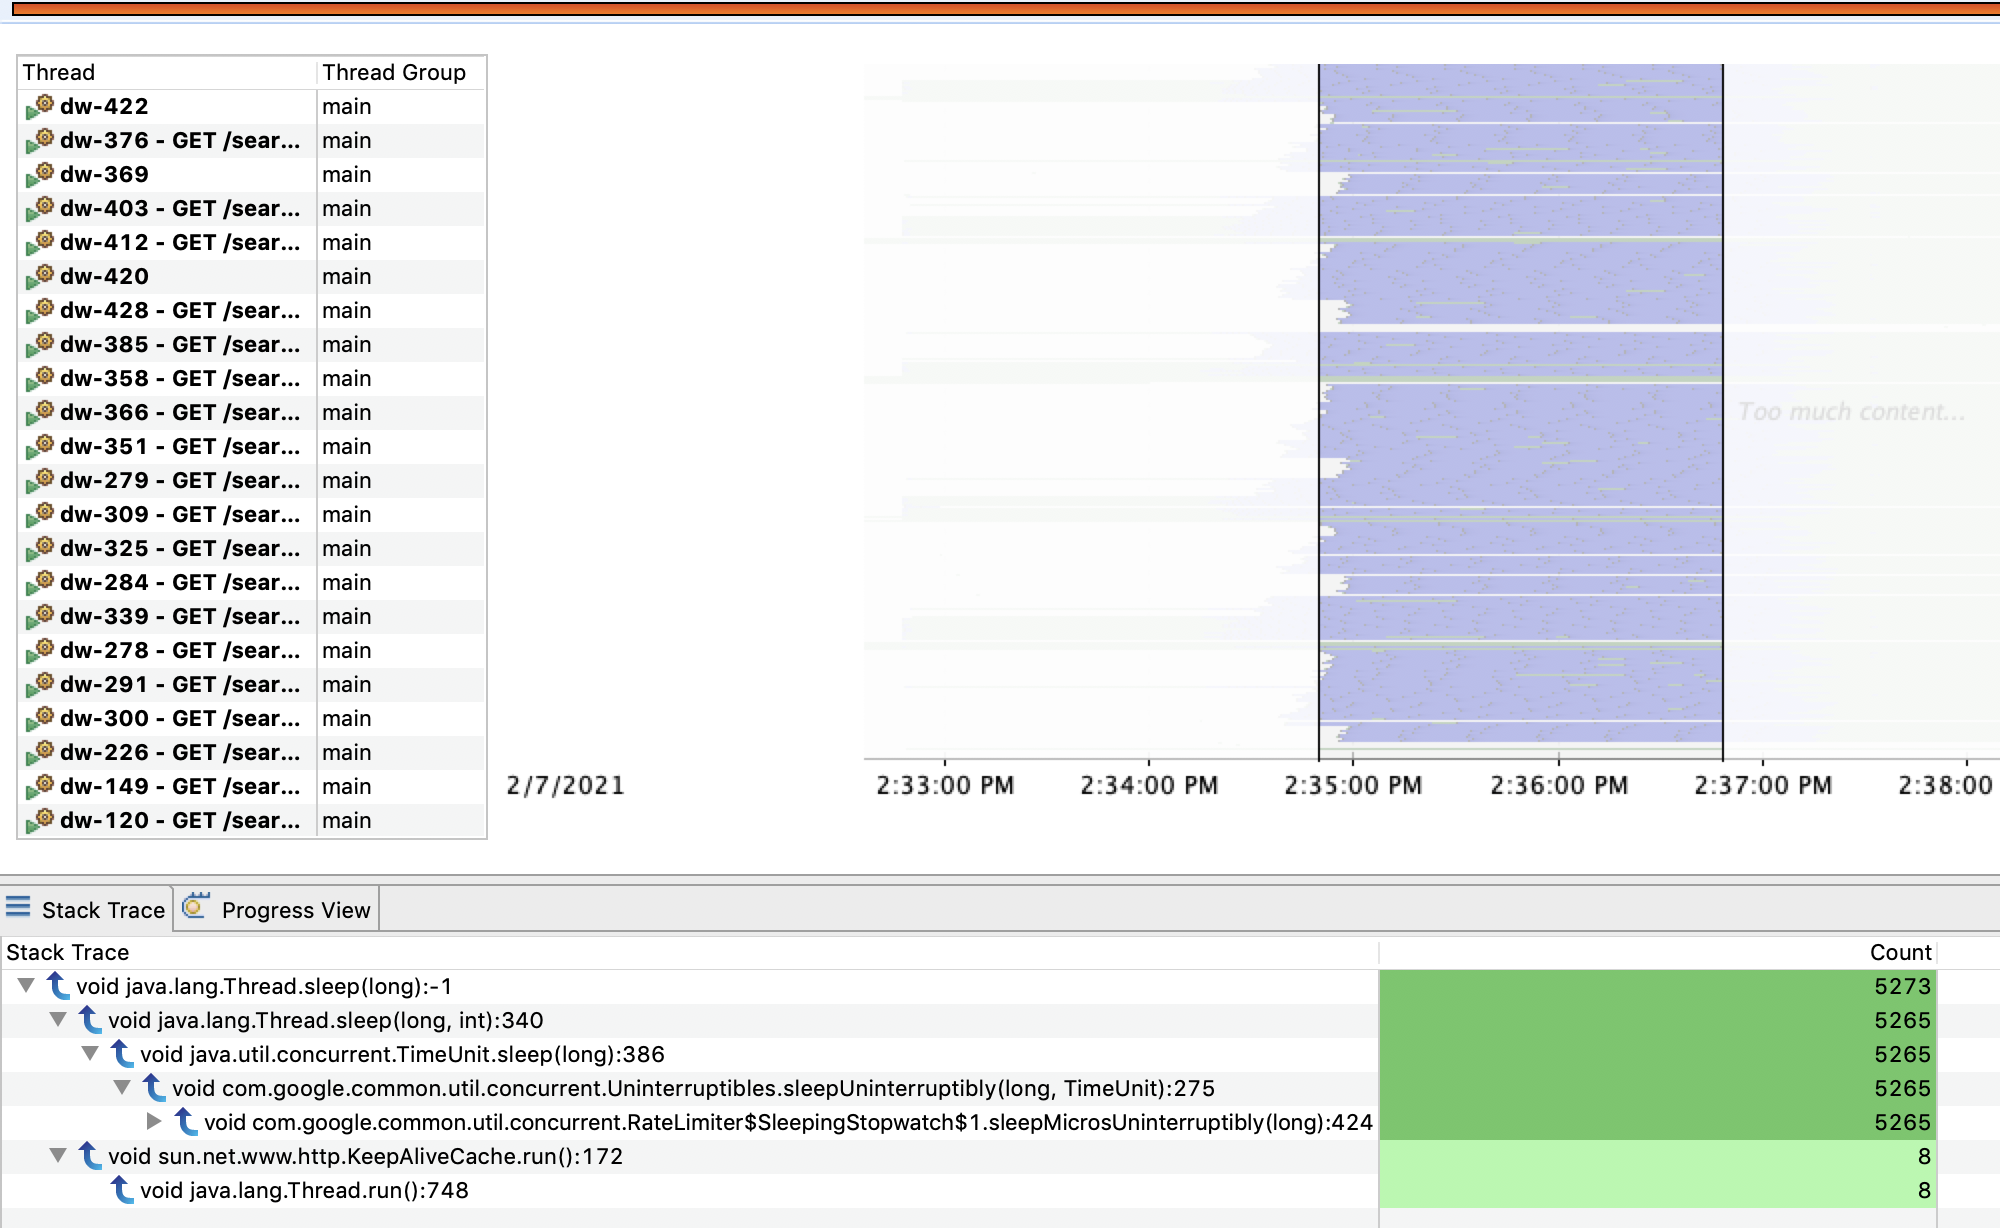Click the thread icon for dw-366

click(40, 412)
